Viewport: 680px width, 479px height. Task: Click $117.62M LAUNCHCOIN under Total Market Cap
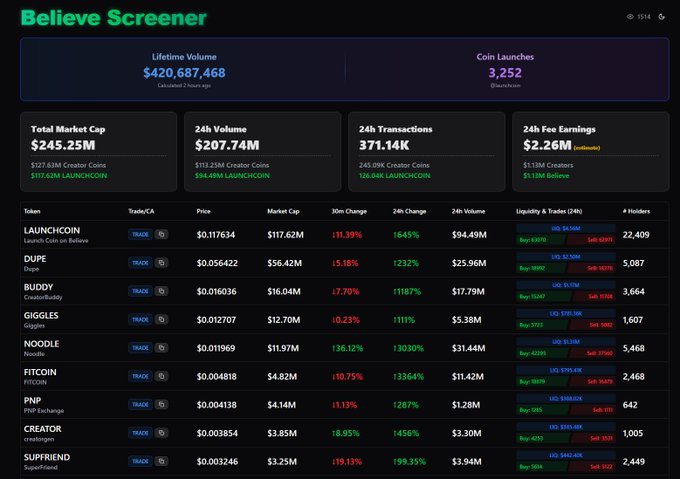pos(69,176)
